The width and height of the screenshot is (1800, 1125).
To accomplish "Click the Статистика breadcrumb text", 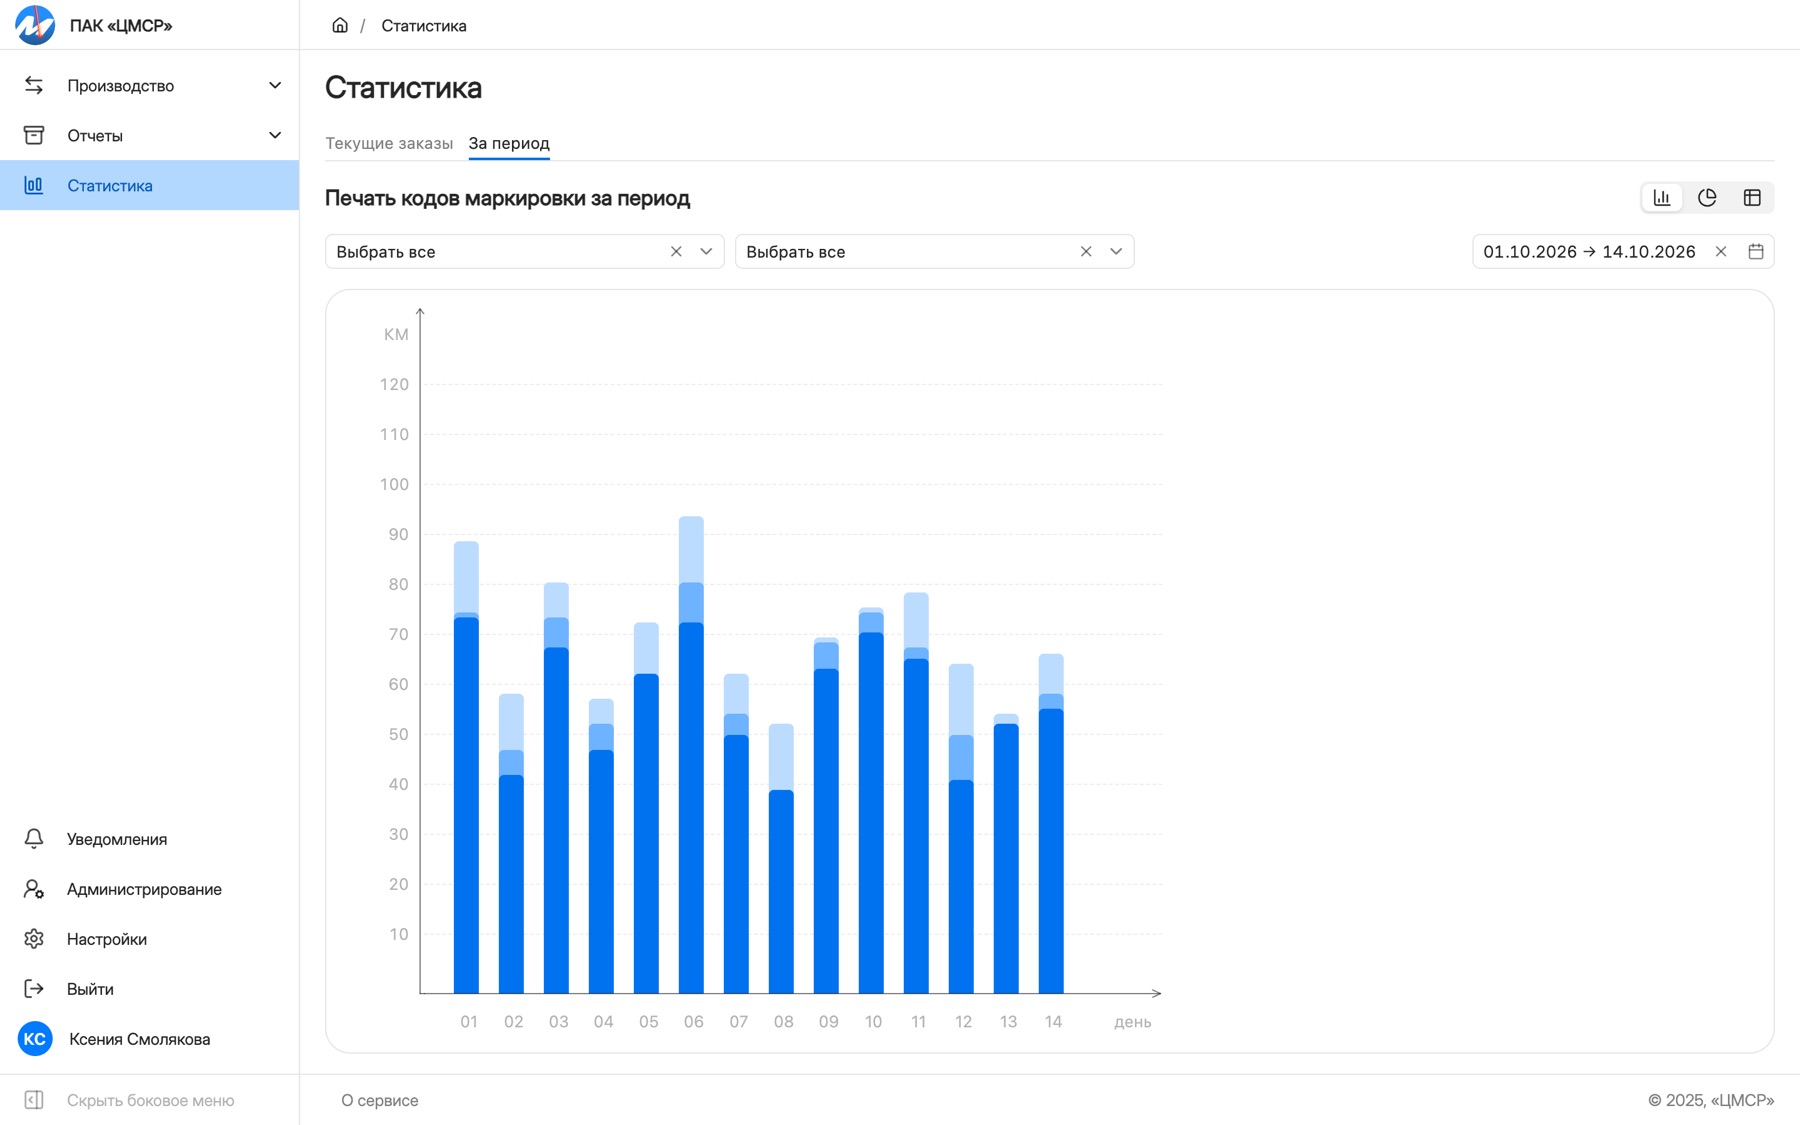I will click(x=424, y=26).
